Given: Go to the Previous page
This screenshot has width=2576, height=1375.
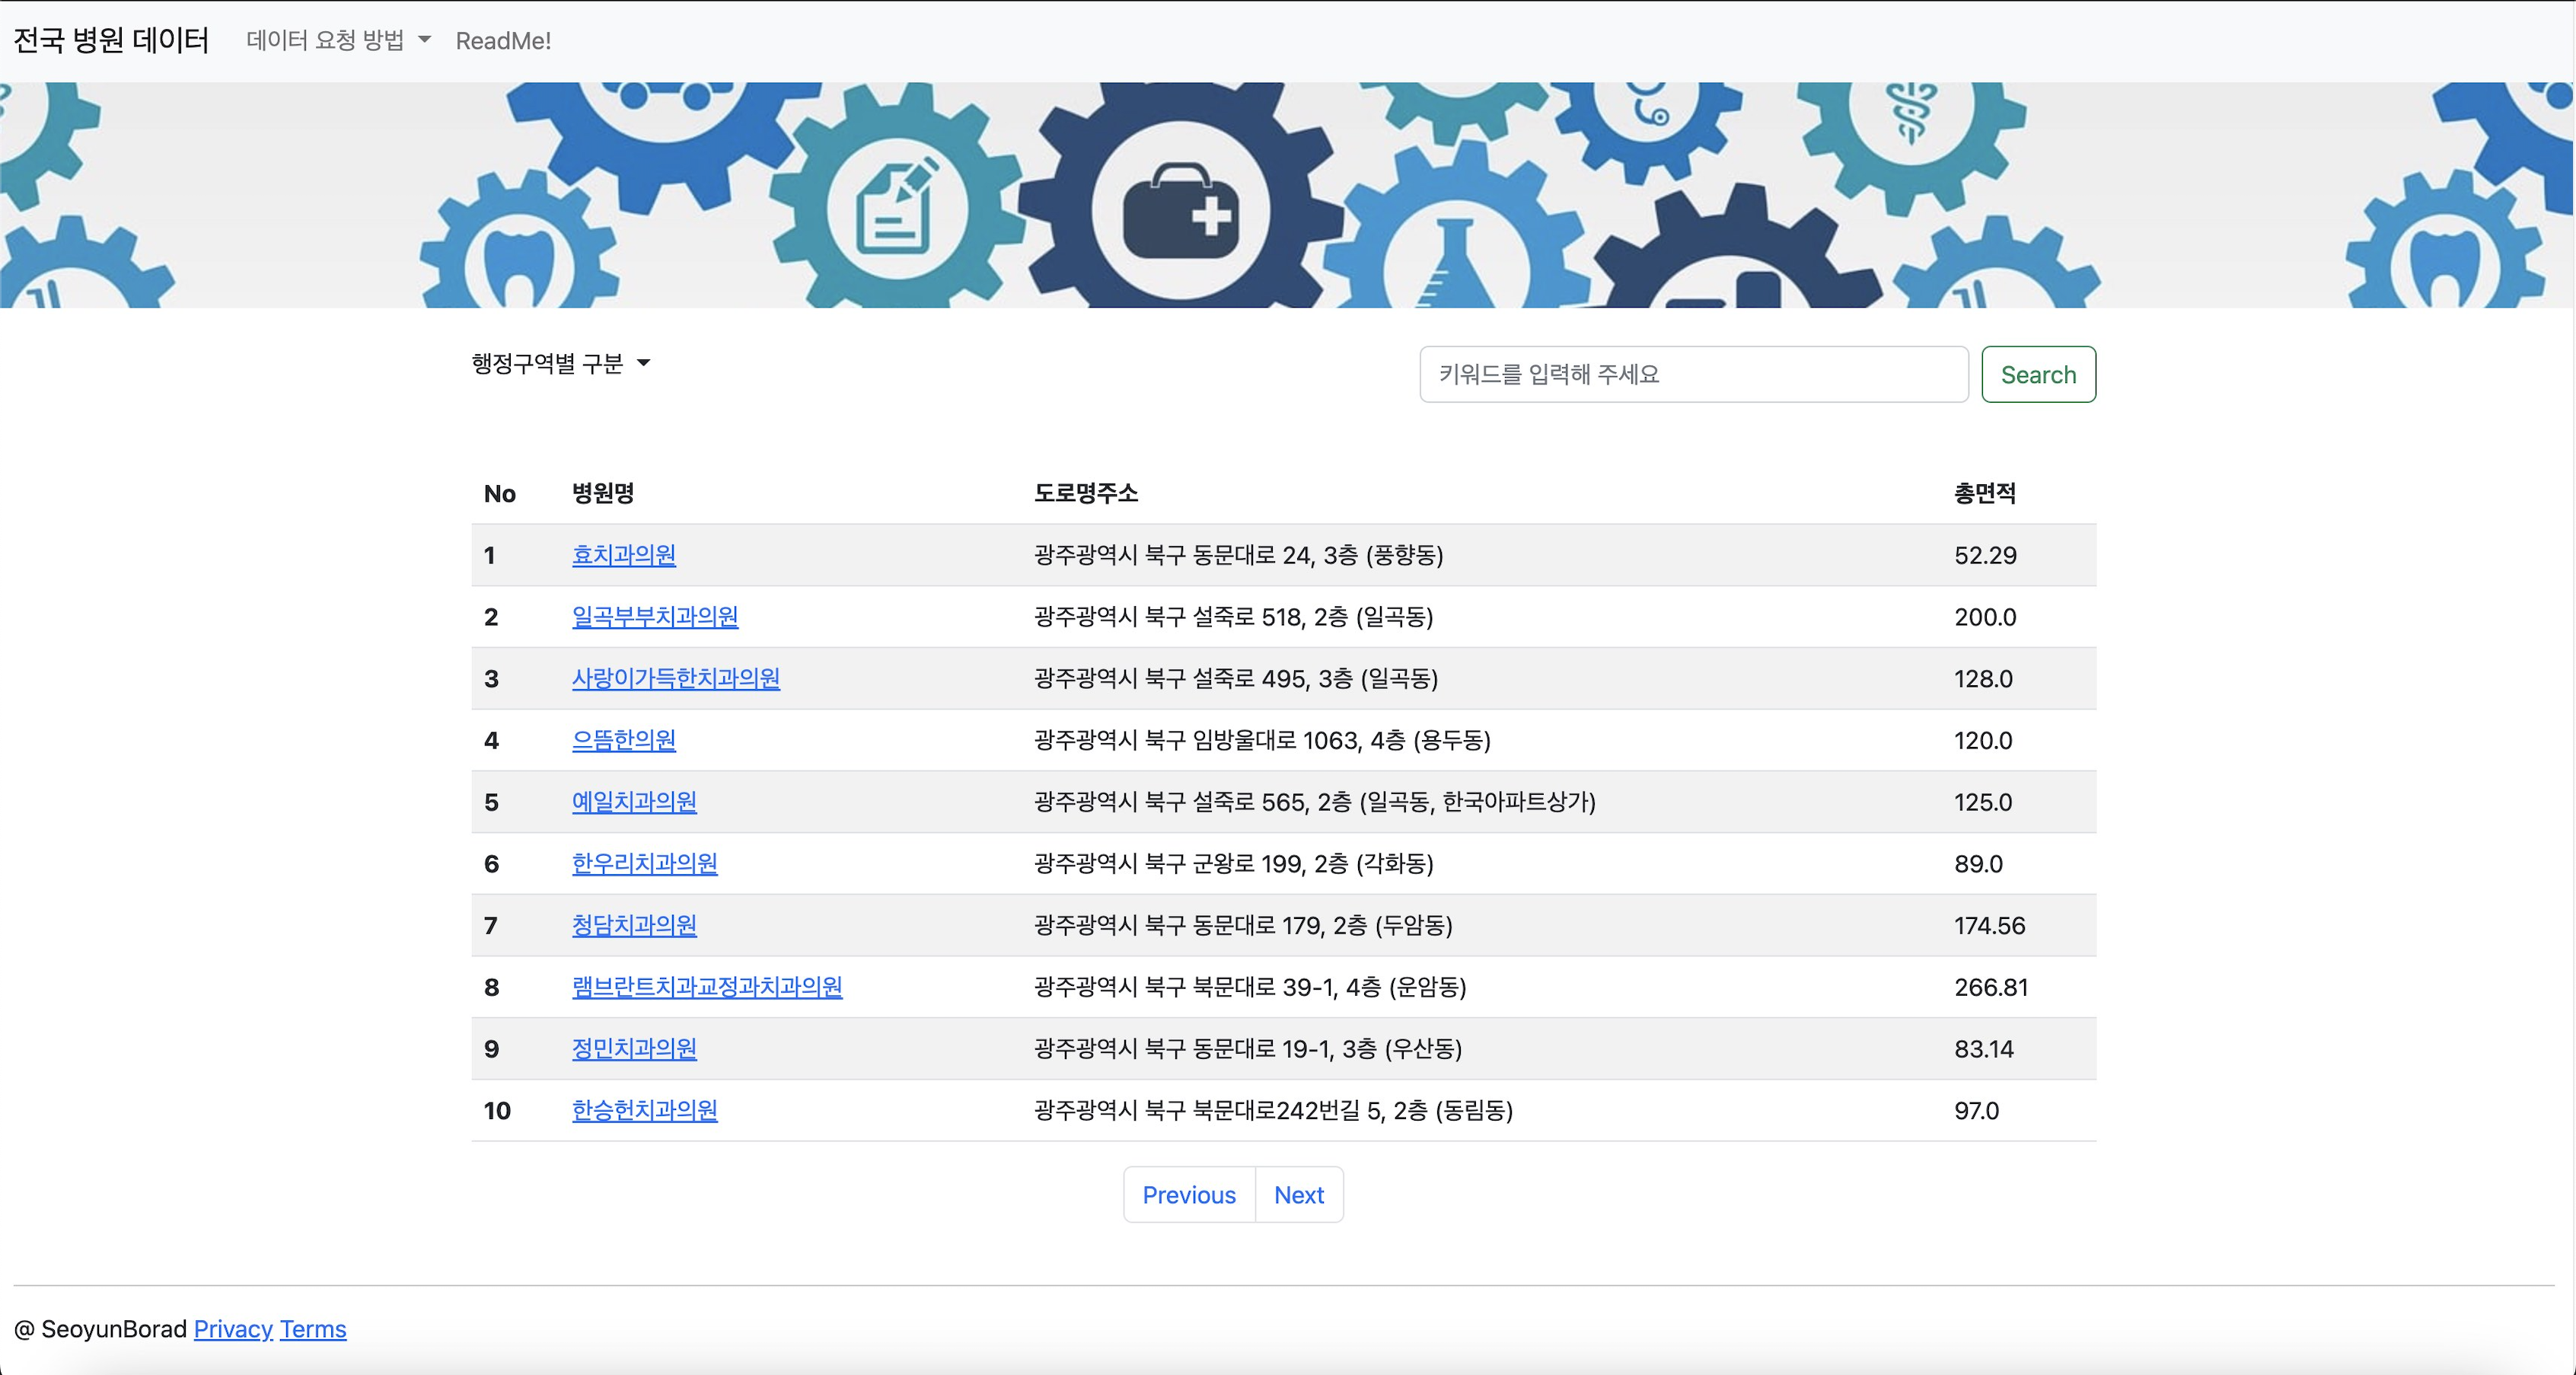Looking at the screenshot, I should [x=1188, y=1194].
